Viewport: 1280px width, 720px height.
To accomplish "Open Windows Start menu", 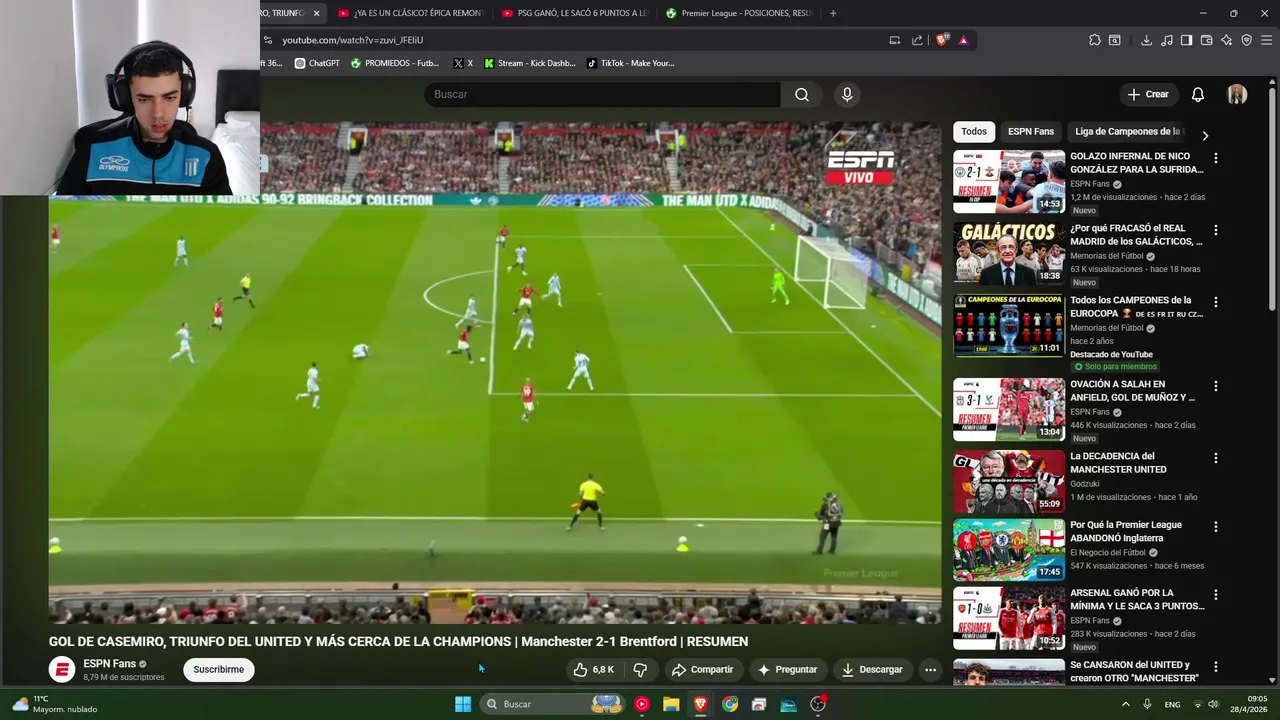I will [x=463, y=704].
